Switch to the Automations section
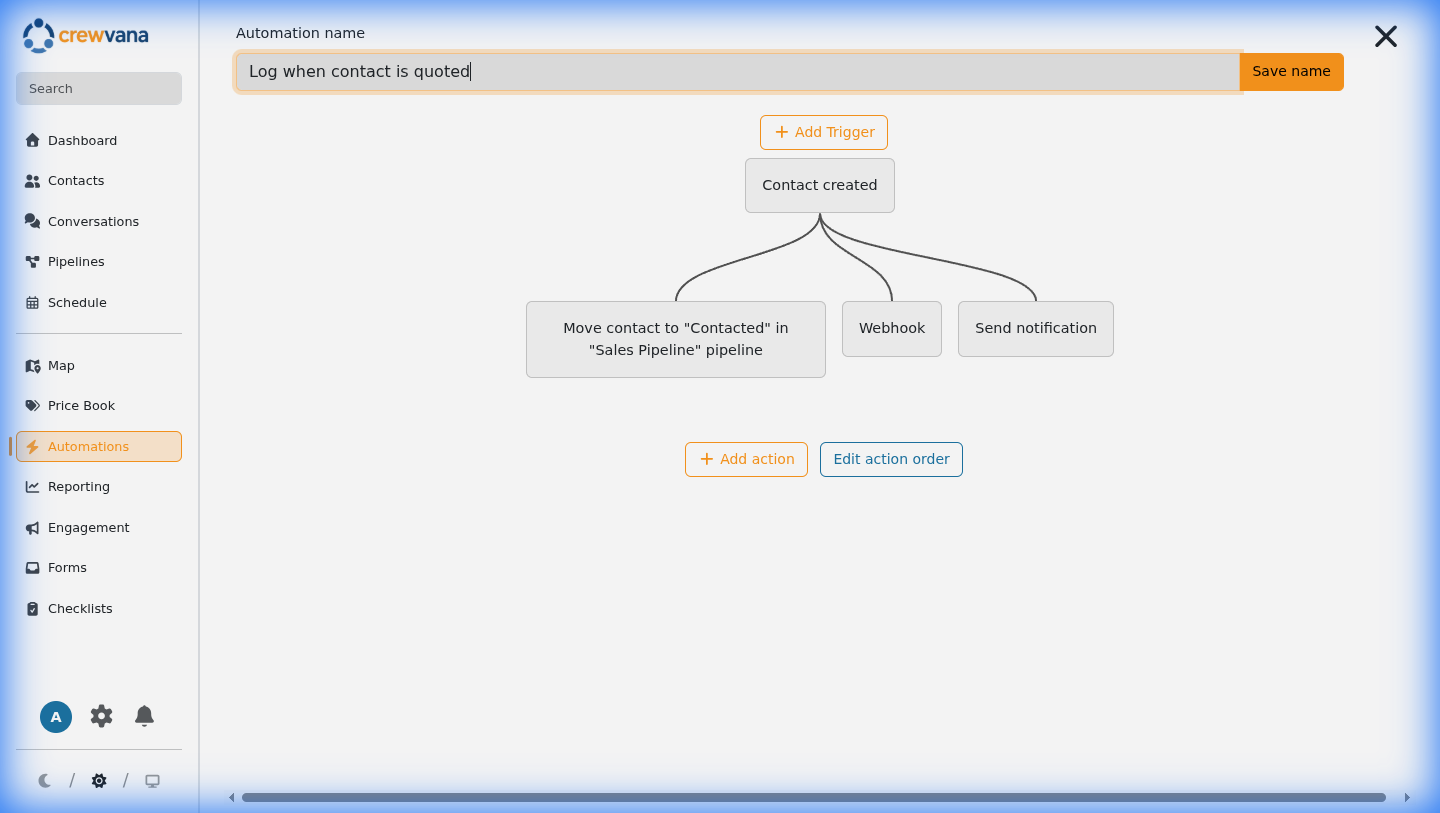 click(x=89, y=446)
